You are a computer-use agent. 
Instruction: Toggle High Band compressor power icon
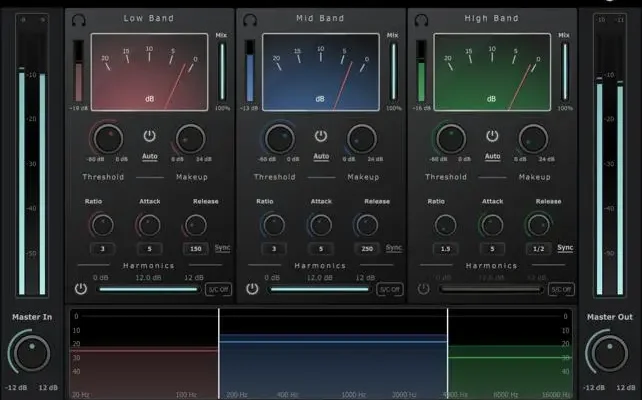(493, 136)
